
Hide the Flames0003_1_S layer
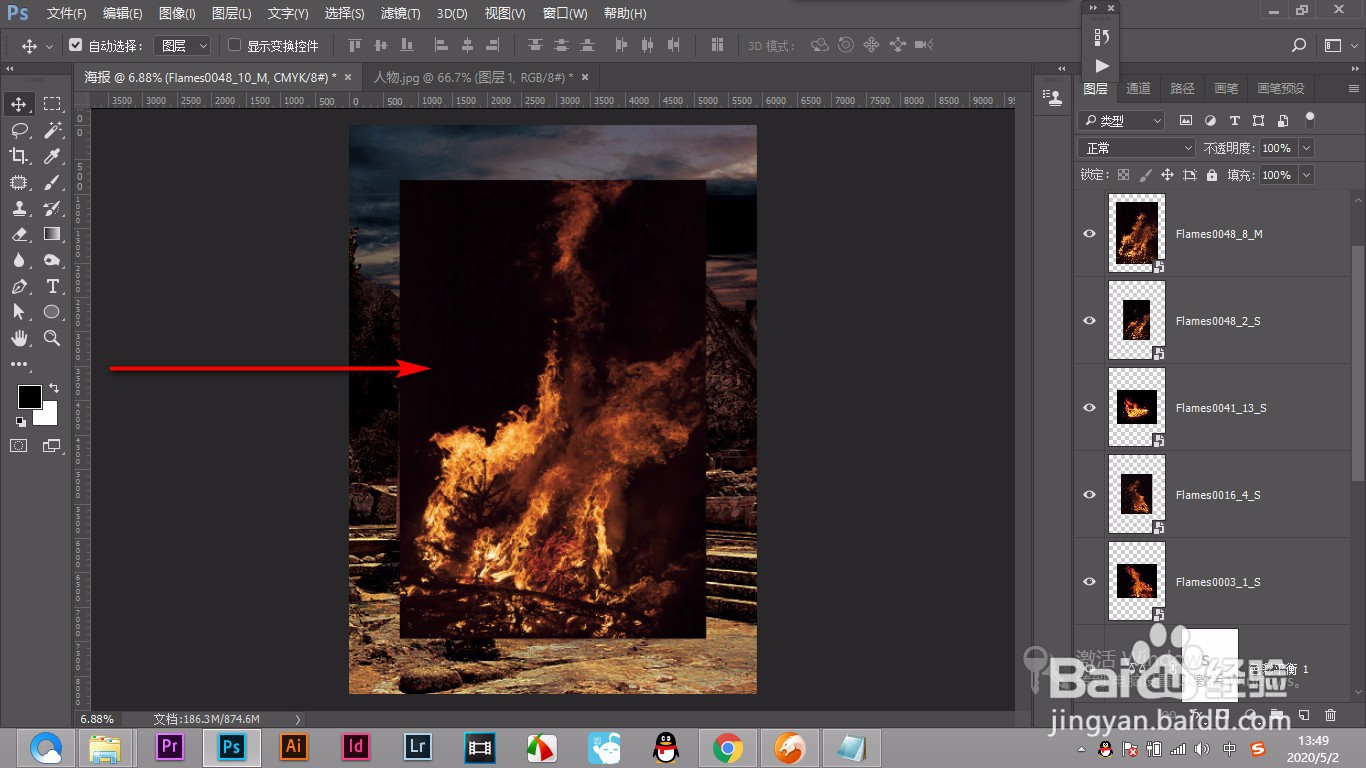click(x=1090, y=581)
